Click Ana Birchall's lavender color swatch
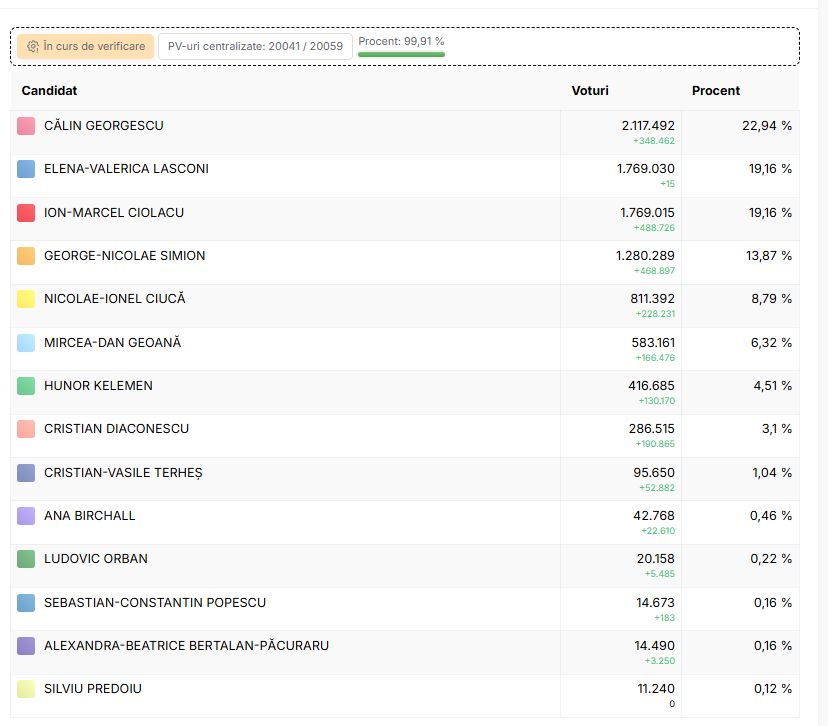828x726 pixels. pos(26,516)
